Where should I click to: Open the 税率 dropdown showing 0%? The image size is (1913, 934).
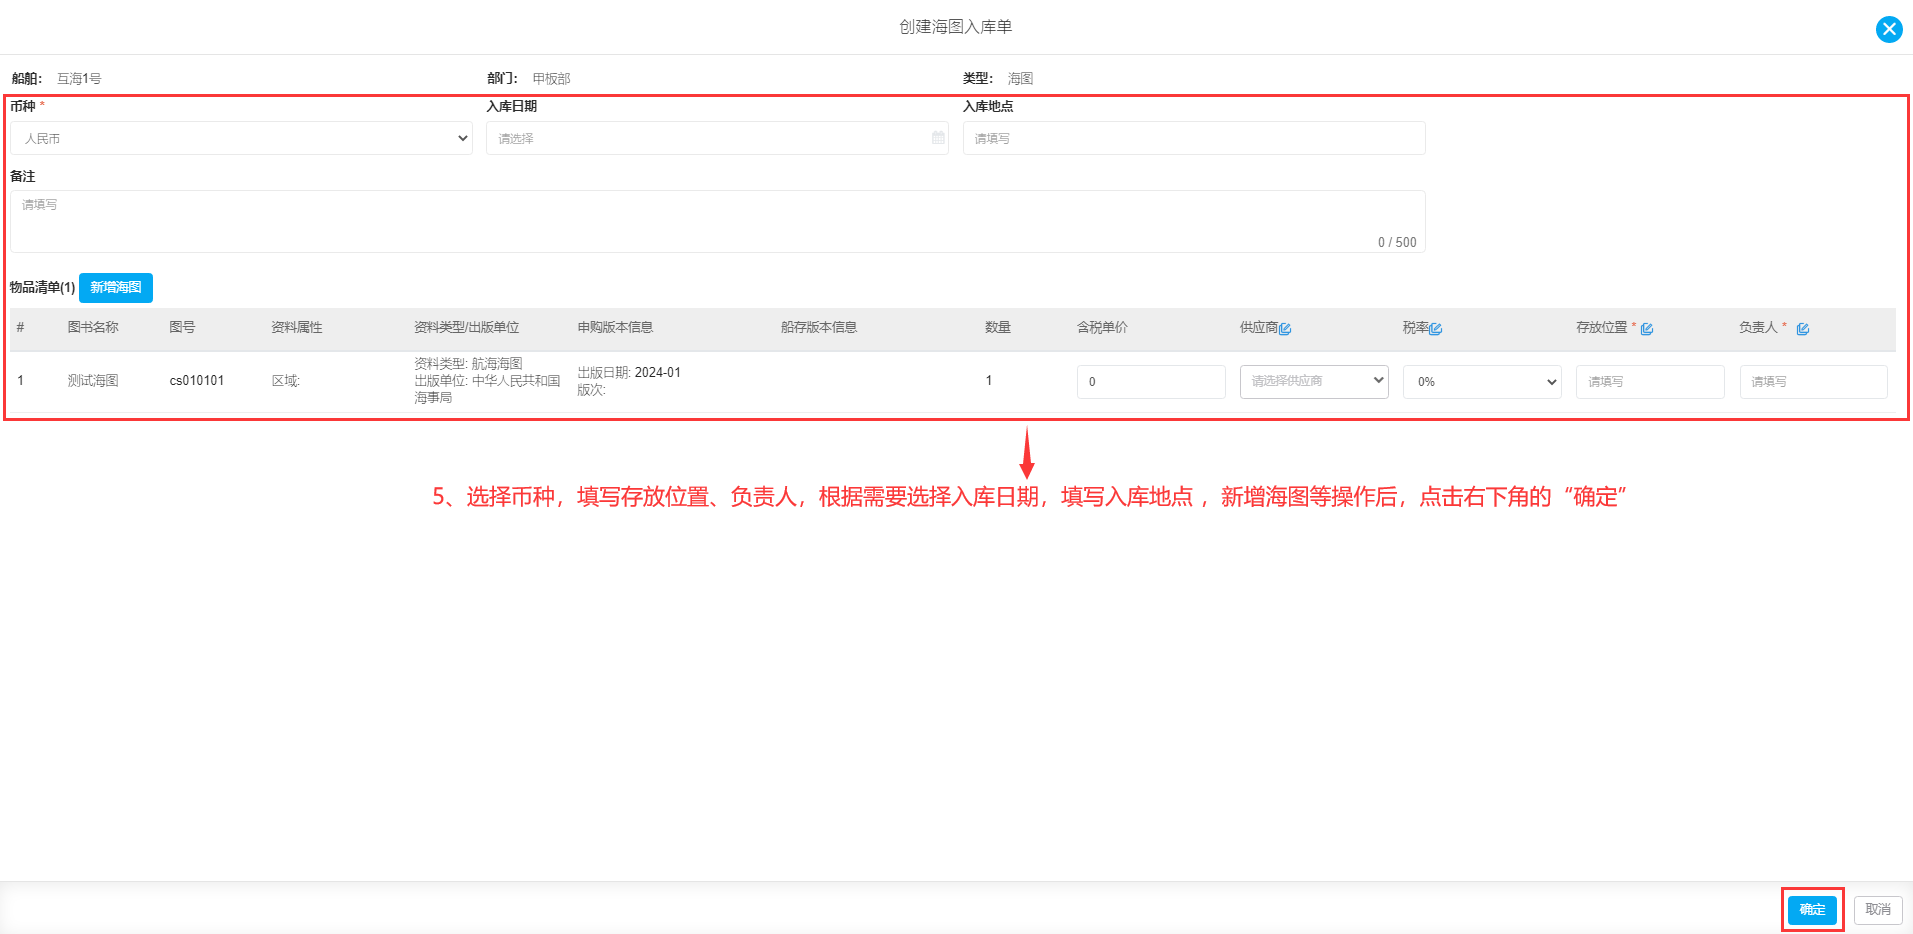click(x=1482, y=381)
